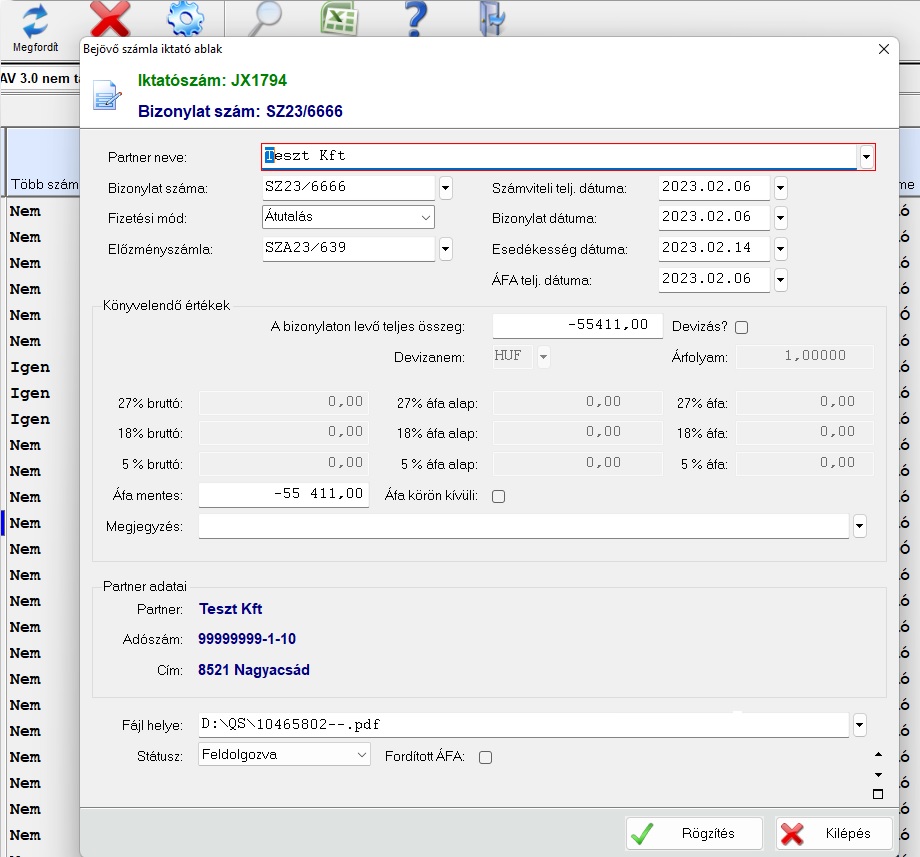Open help with the question mark icon
Image resolution: width=920 pixels, height=857 pixels.
tap(416, 19)
